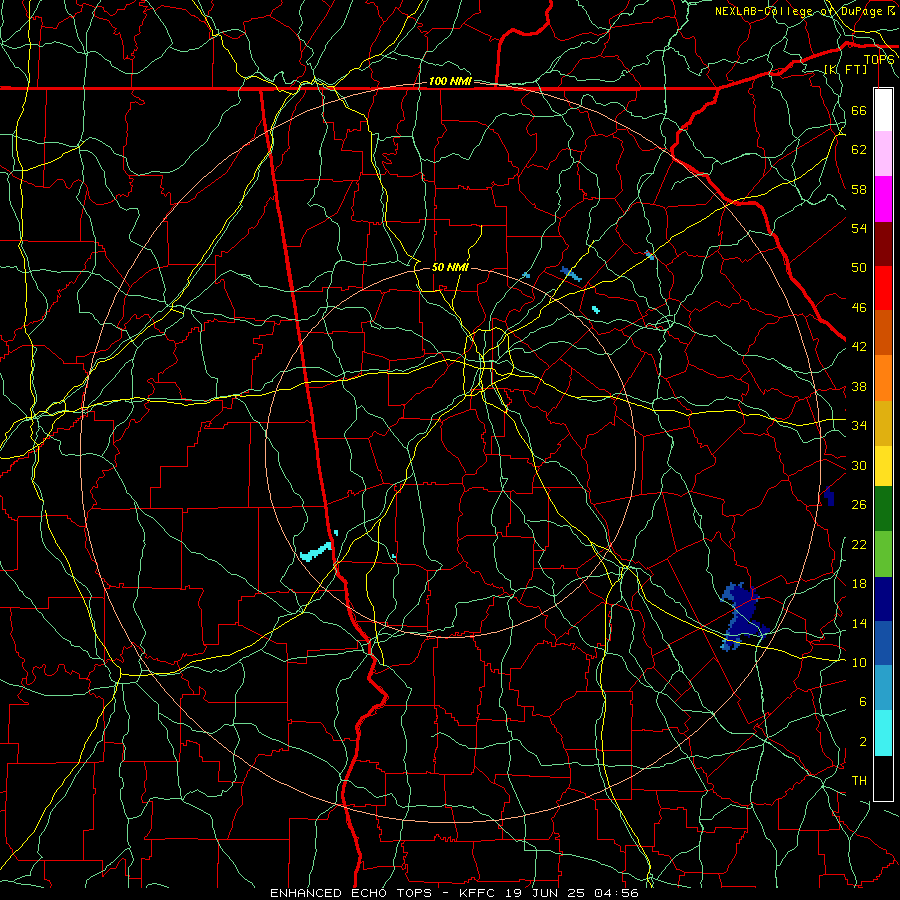The height and width of the screenshot is (900, 900).
Task: Select the magenta legend swatch
Action: click(883, 199)
